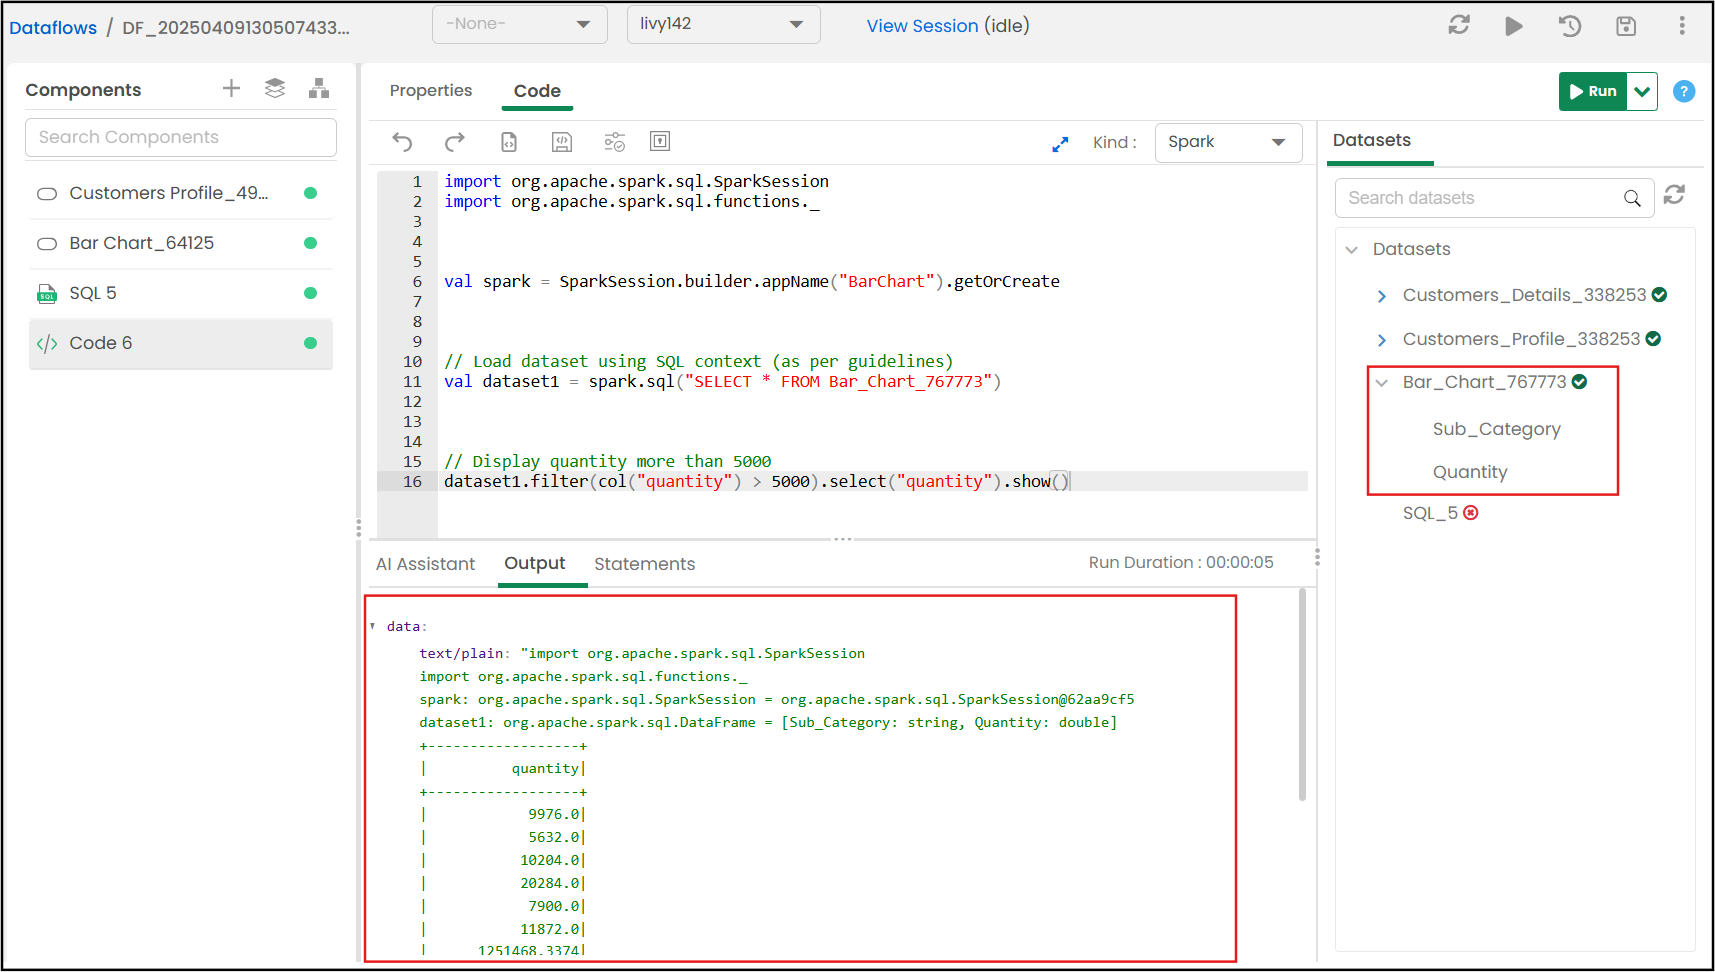Viewport: 1715px width, 972px height.
Task: Click the save dataflow icon in header
Action: [x=1626, y=26]
